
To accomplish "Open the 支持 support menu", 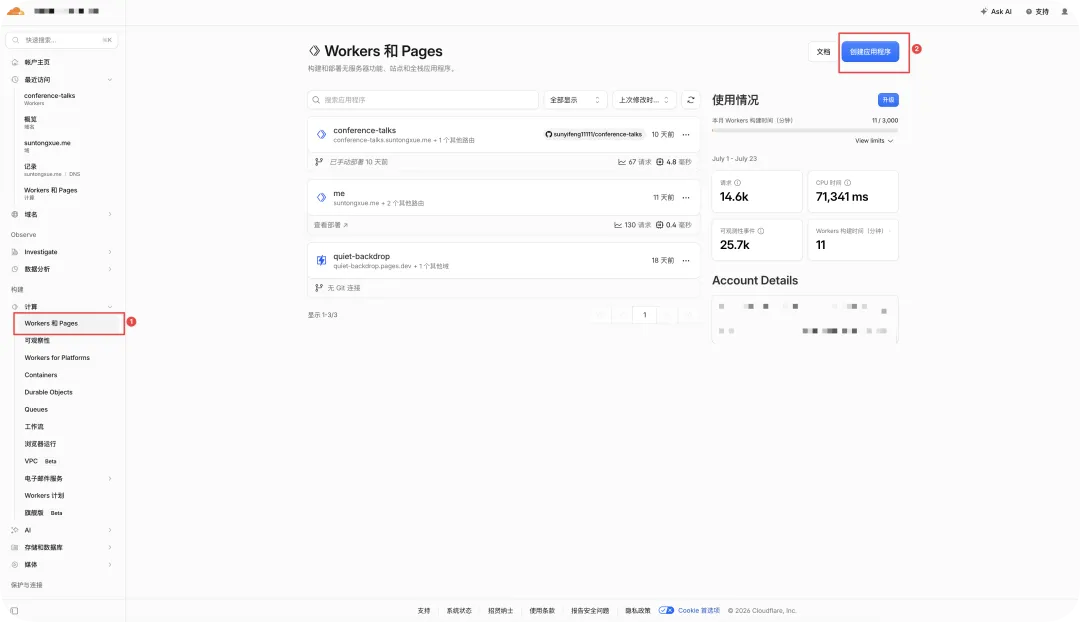I will pos(1037,12).
